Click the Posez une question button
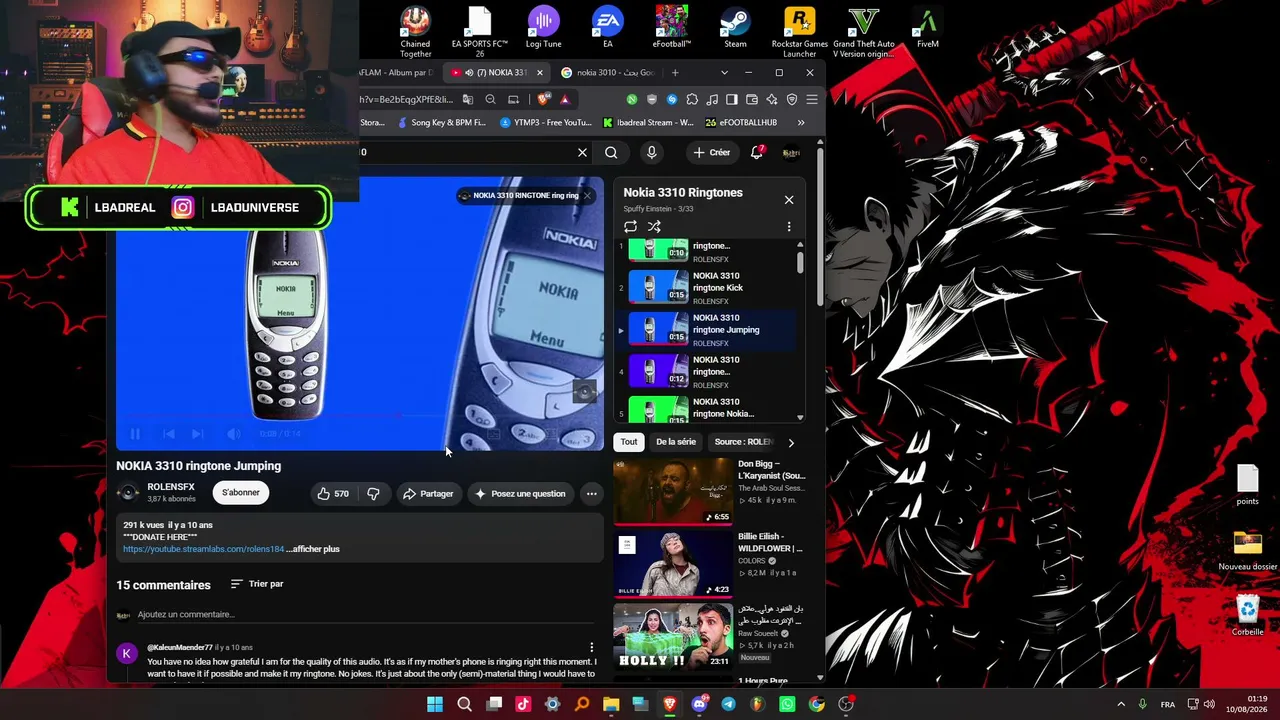Screen dimensions: 1280x720 tap(520, 494)
